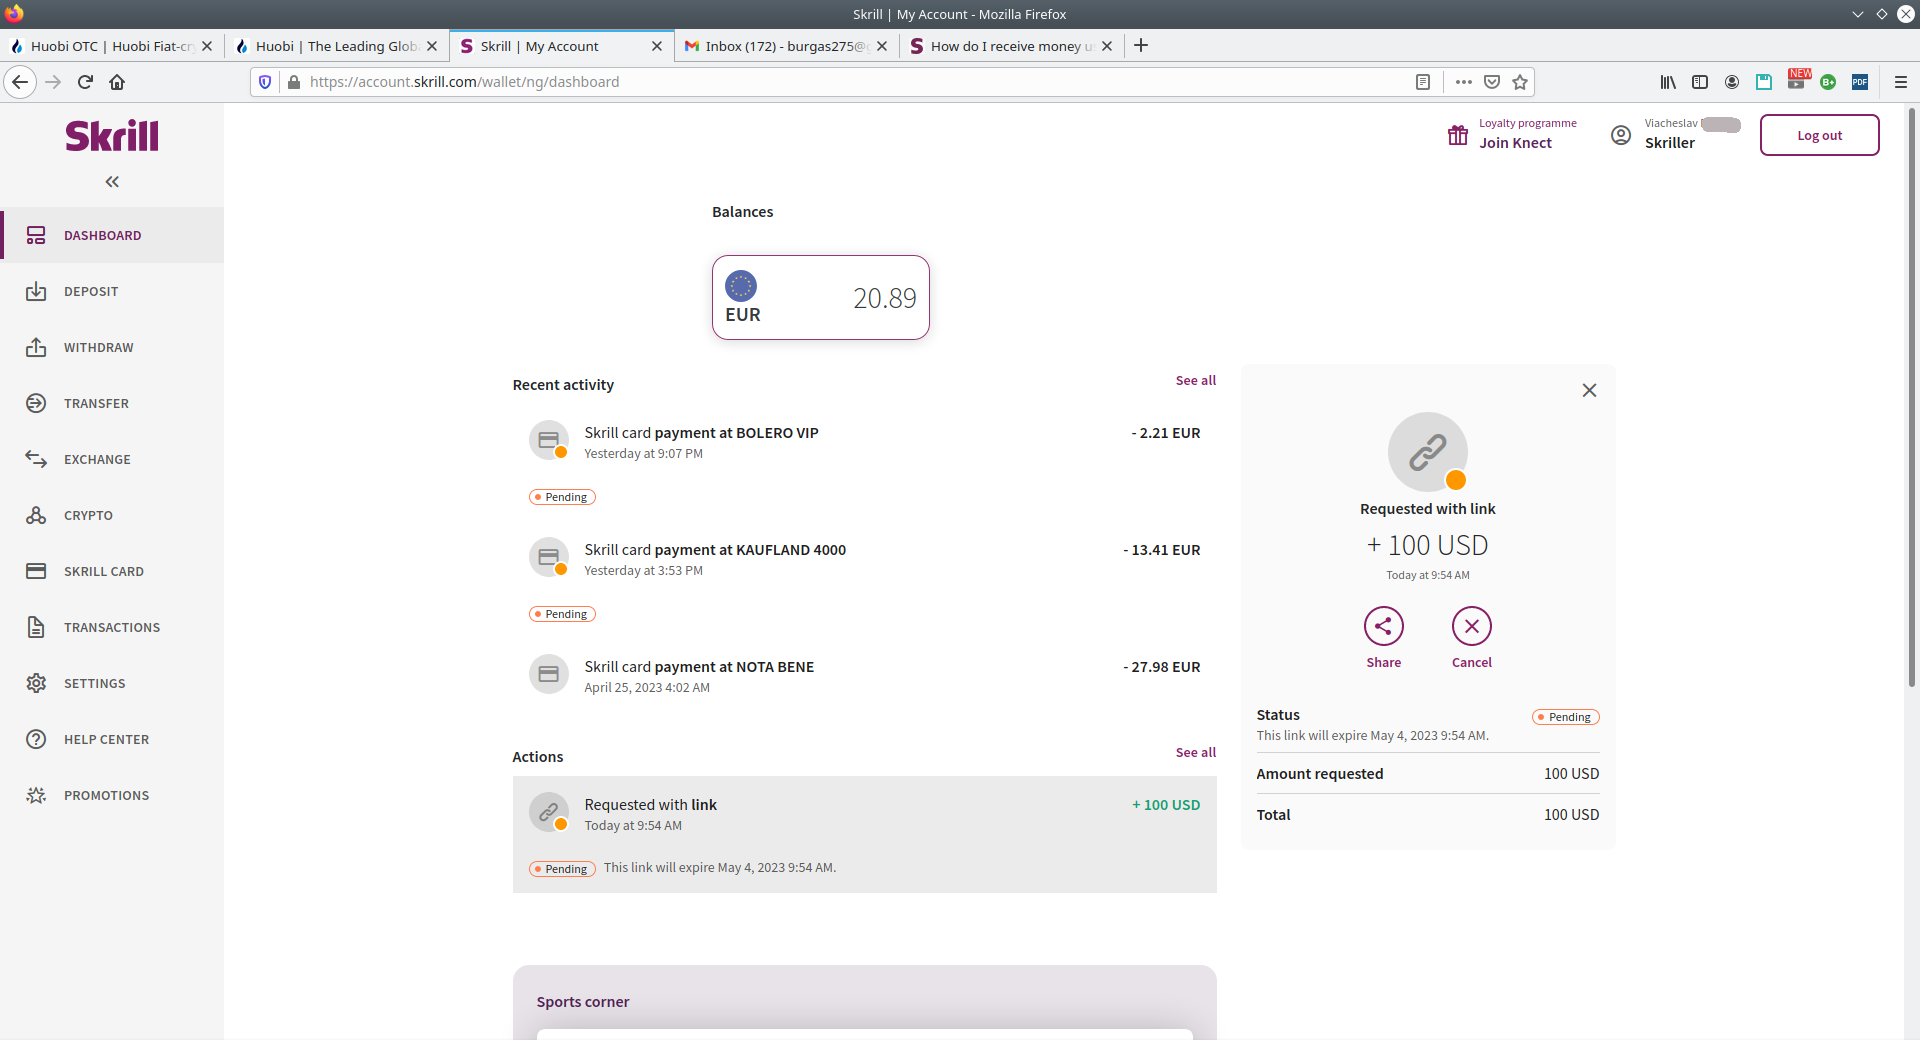The height and width of the screenshot is (1040, 1920).
Task: Click the Loyalty programme gift icon
Action: click(1458, 135)
